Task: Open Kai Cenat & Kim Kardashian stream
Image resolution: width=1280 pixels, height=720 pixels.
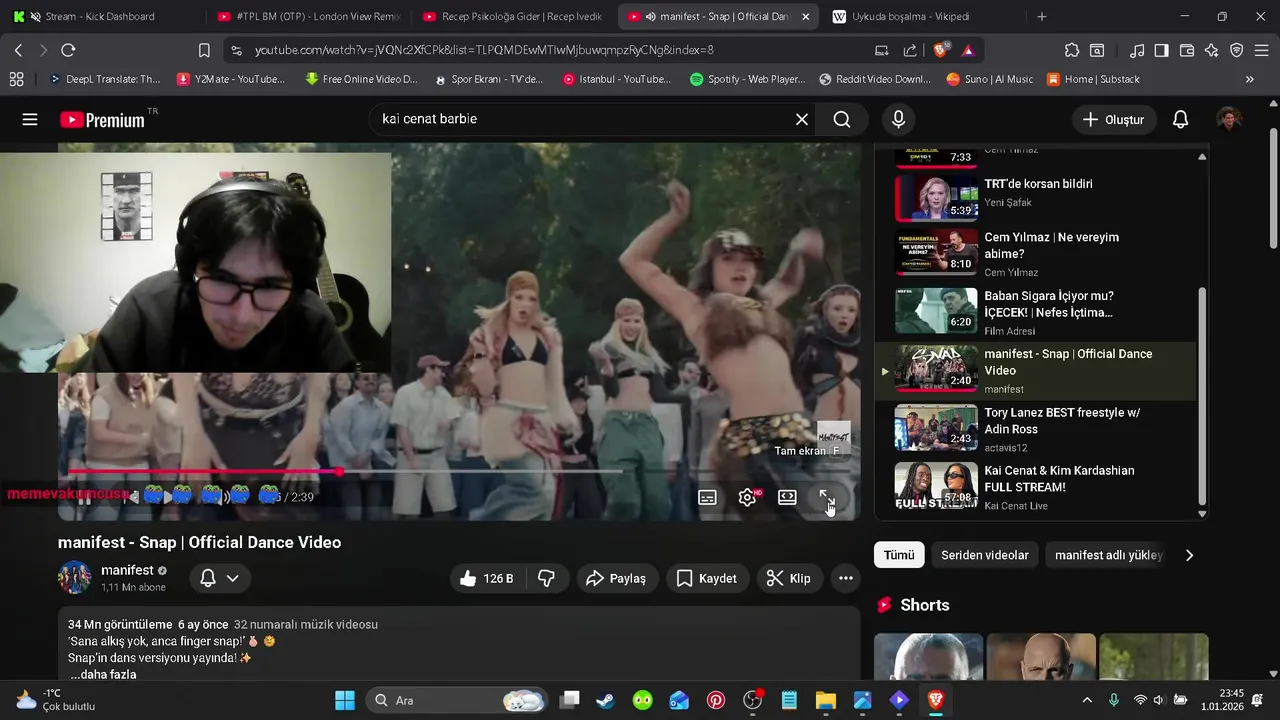Action: (x=1036, y=487)
